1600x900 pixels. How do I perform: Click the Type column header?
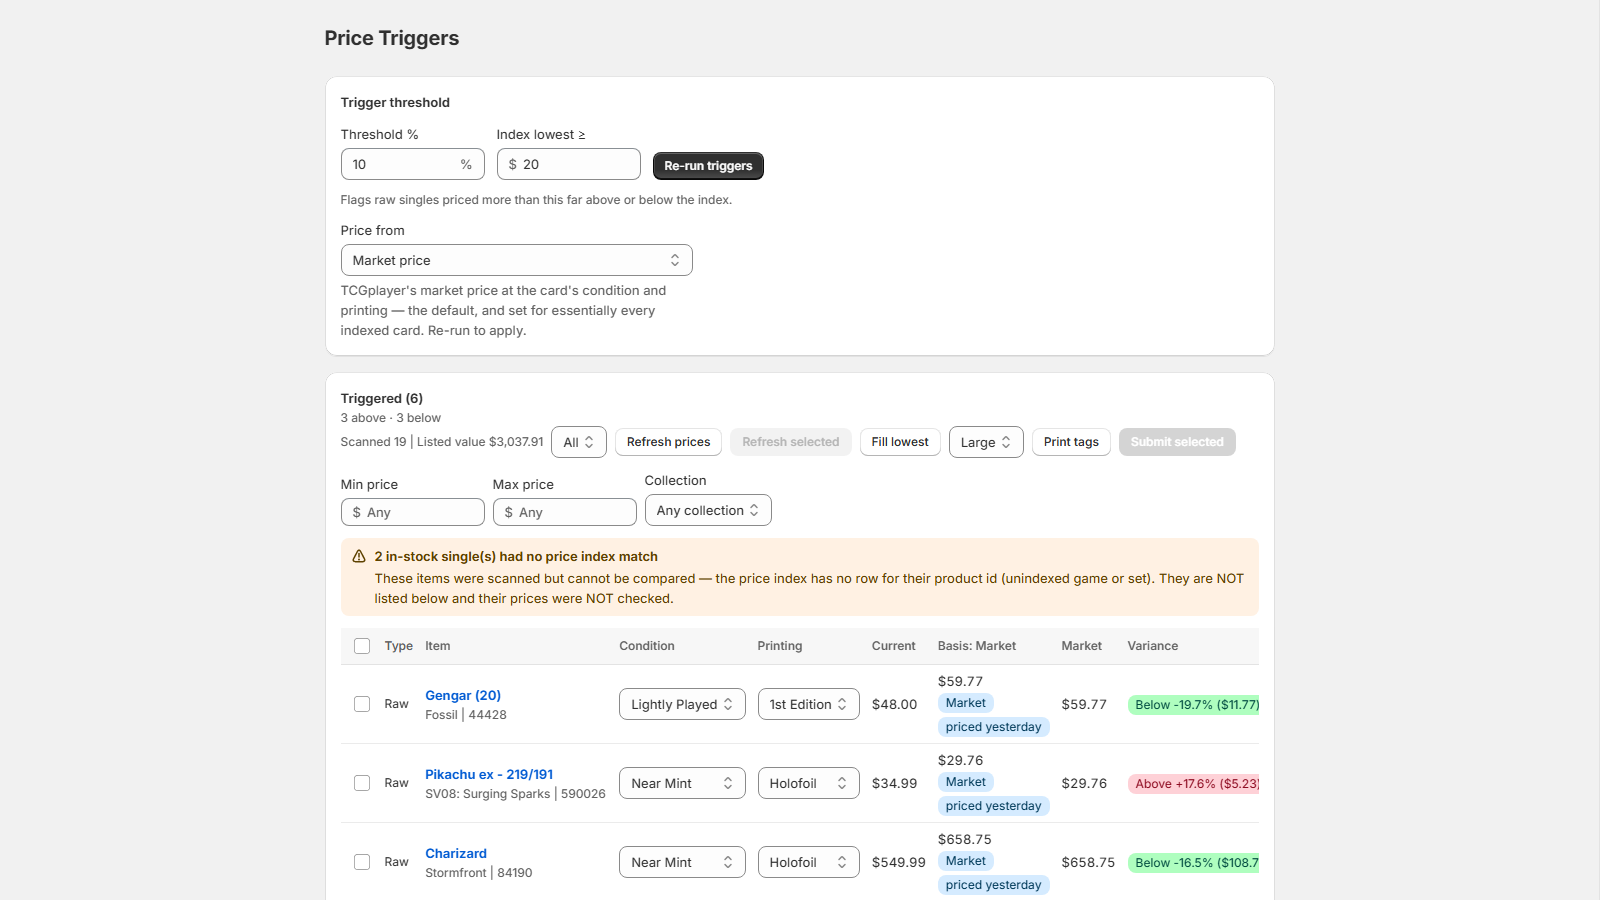point(398,646)
